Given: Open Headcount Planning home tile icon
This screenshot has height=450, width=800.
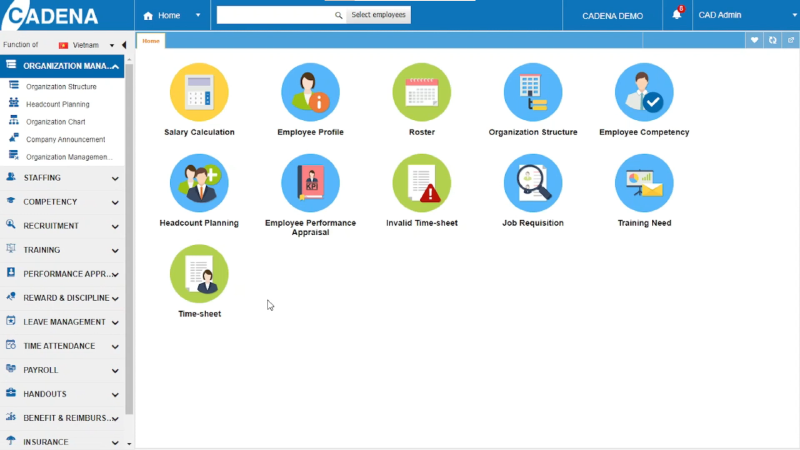Looking at the screenshot, I should pos(199,183).
